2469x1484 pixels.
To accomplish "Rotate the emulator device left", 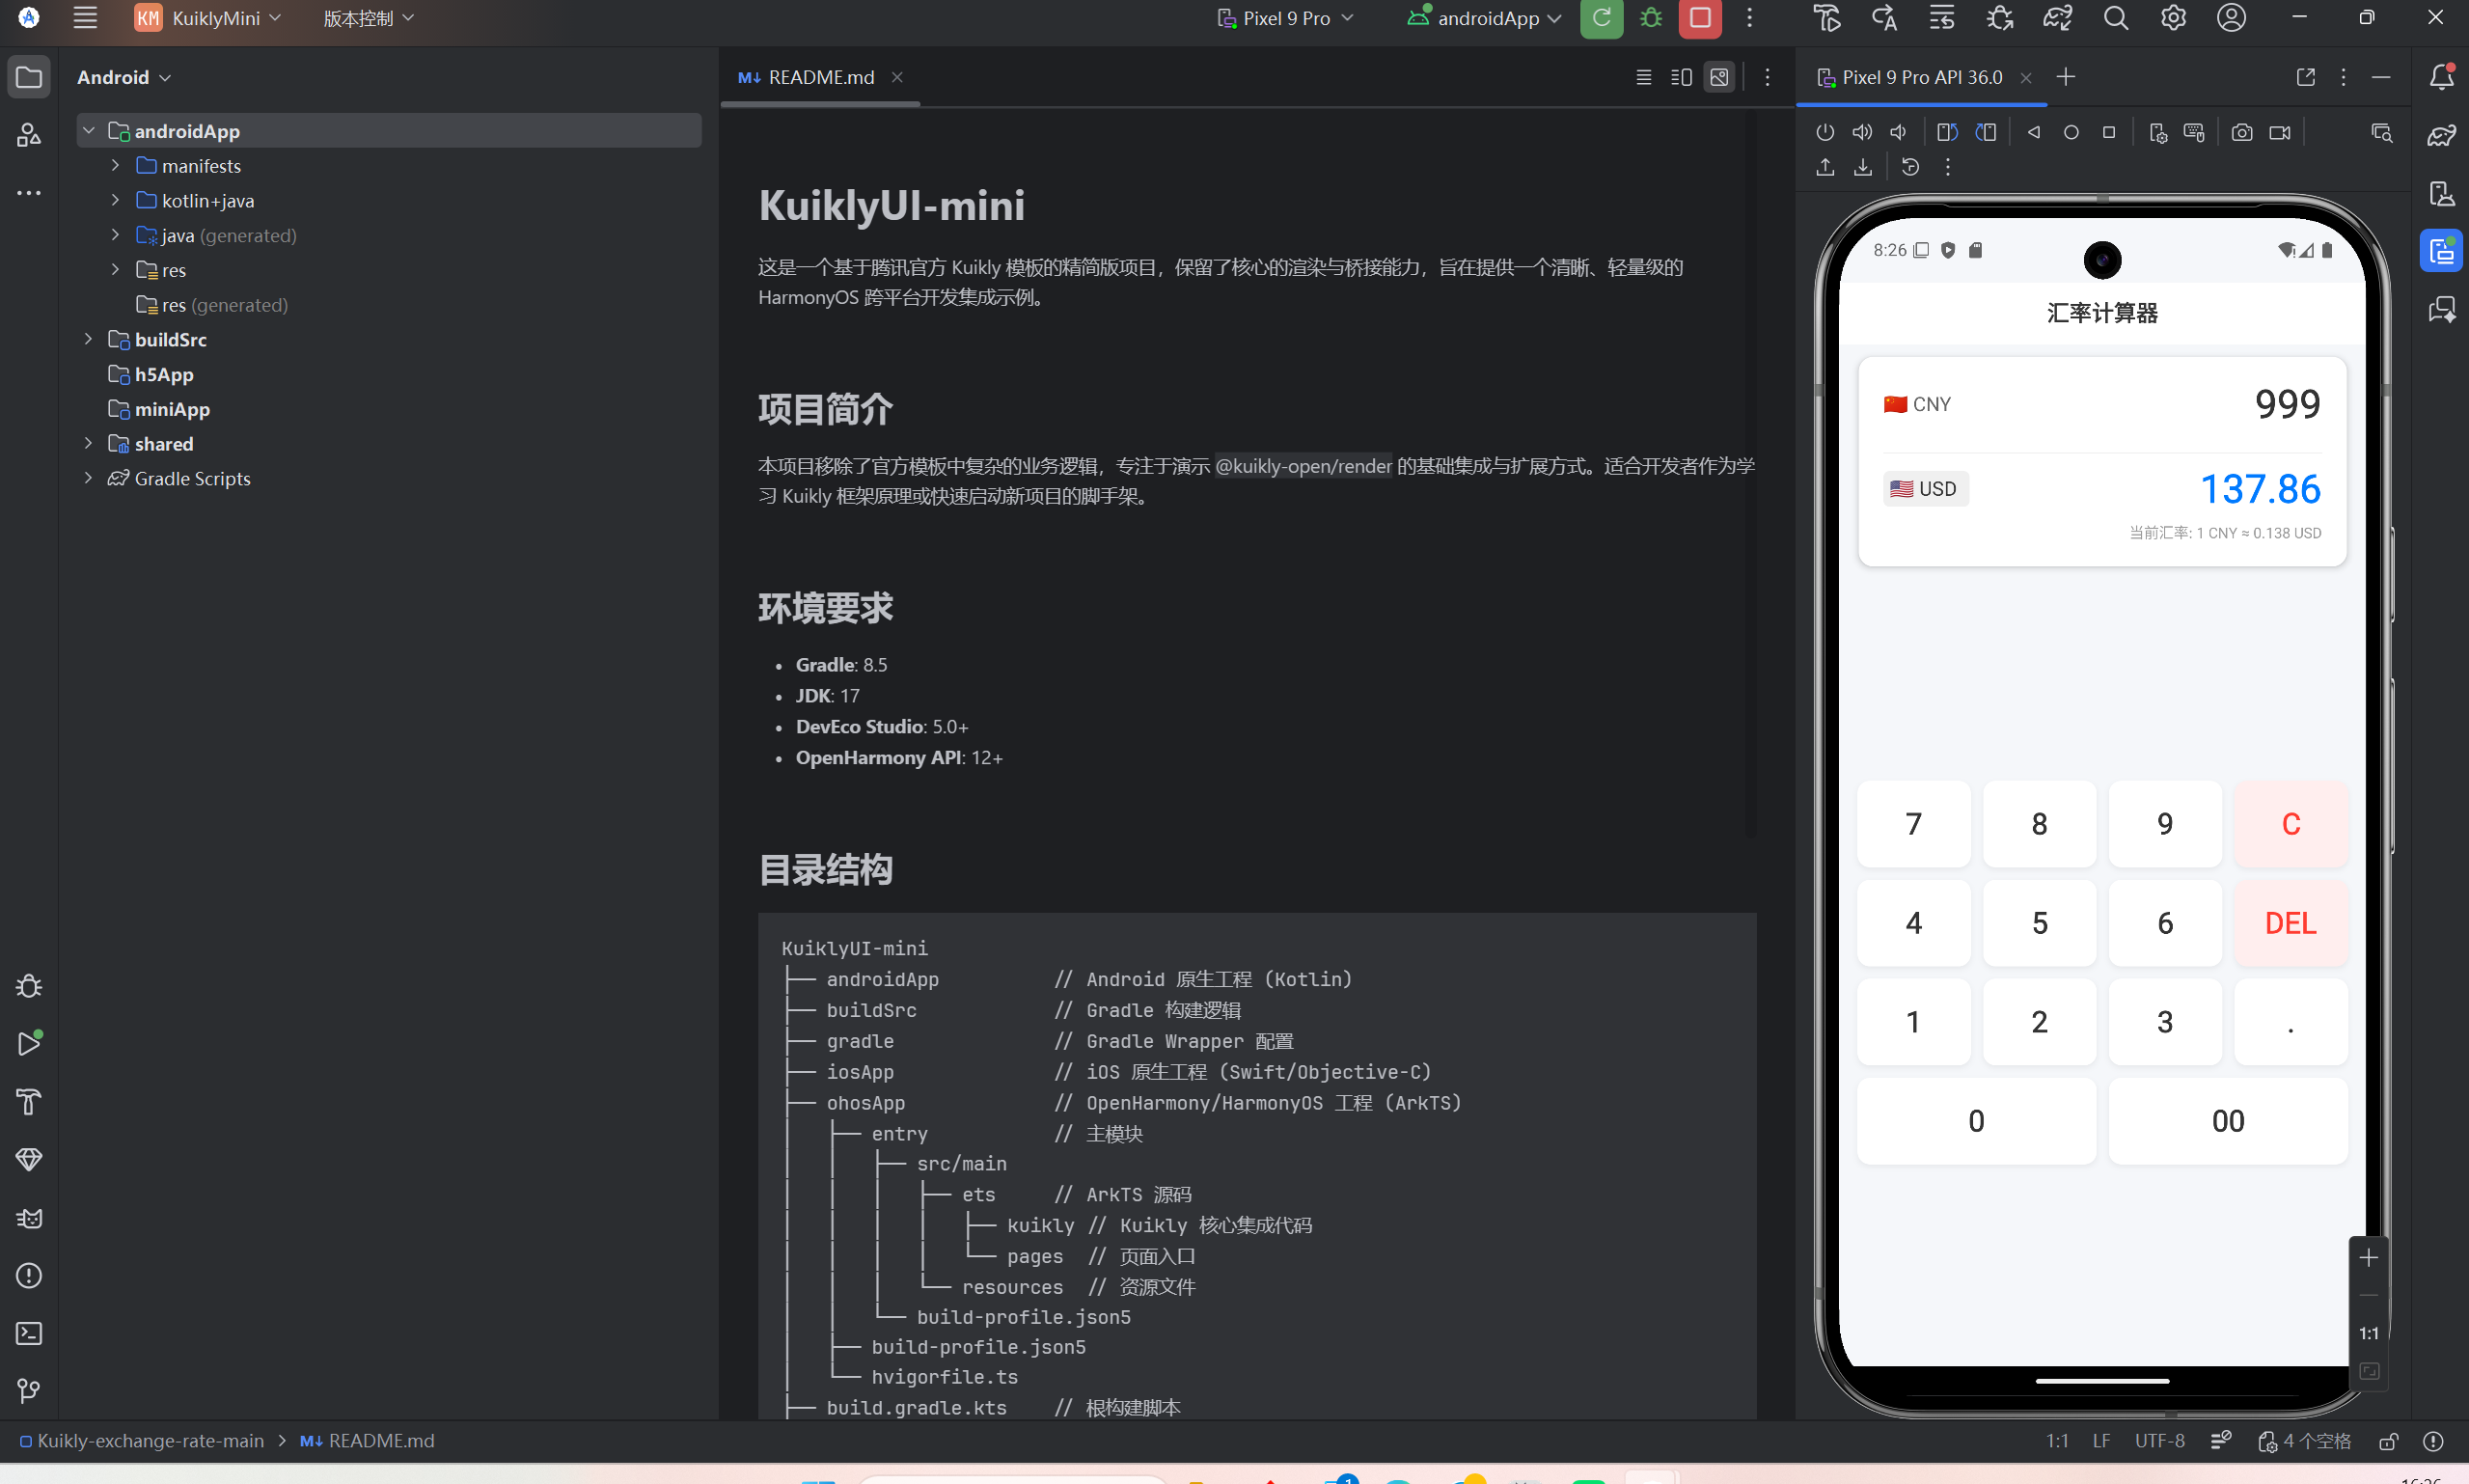I will click(x=1946, y=132).
